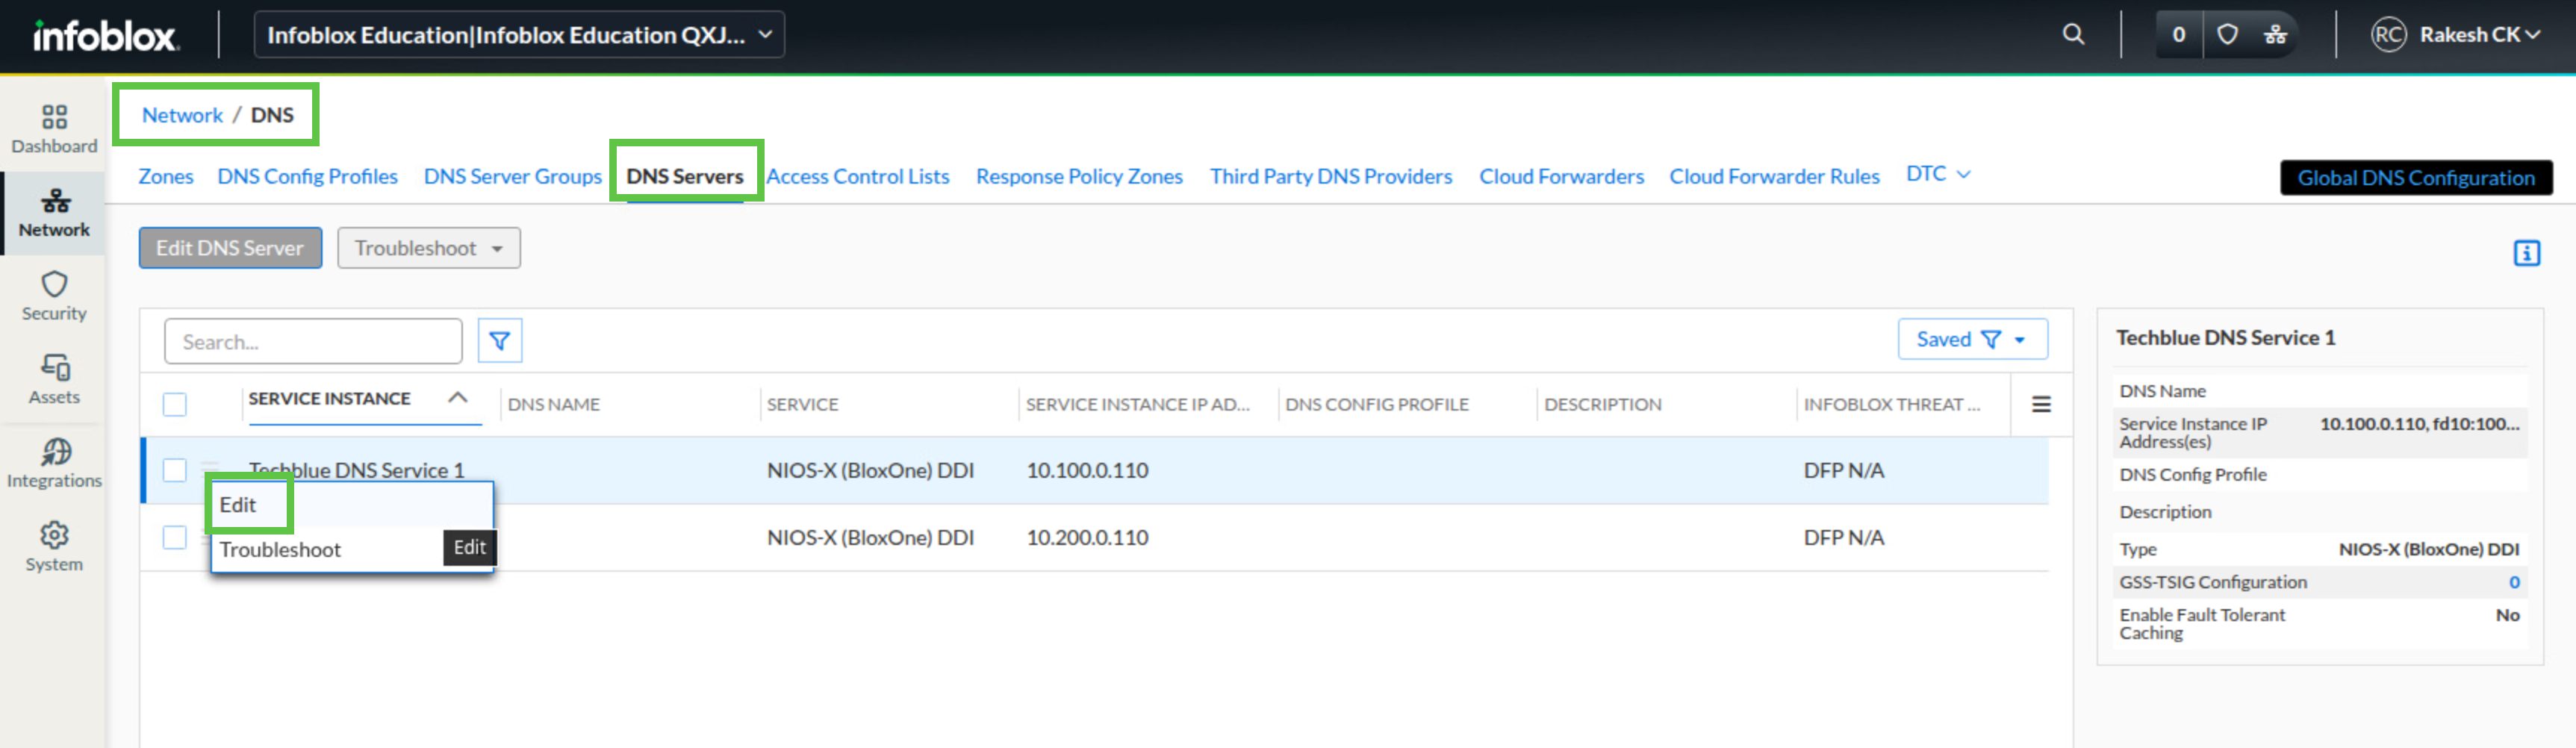Open the table column settings hamburger icon
This screenshot has width=2576, height=748.
point(2041,404)
